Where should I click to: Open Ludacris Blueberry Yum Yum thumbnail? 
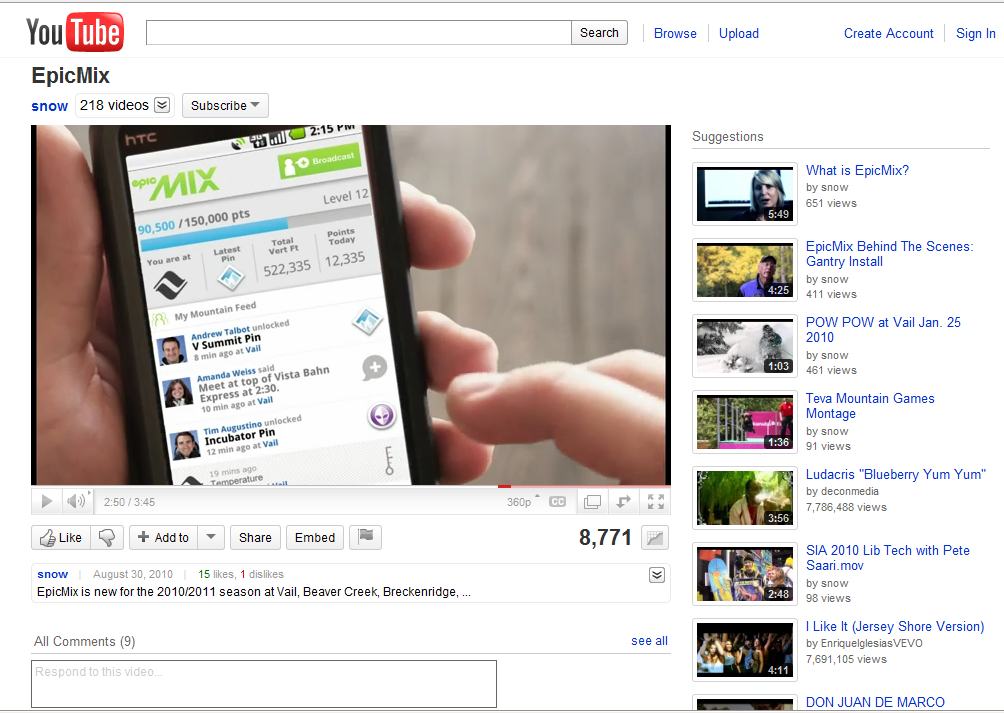point(745,498)
